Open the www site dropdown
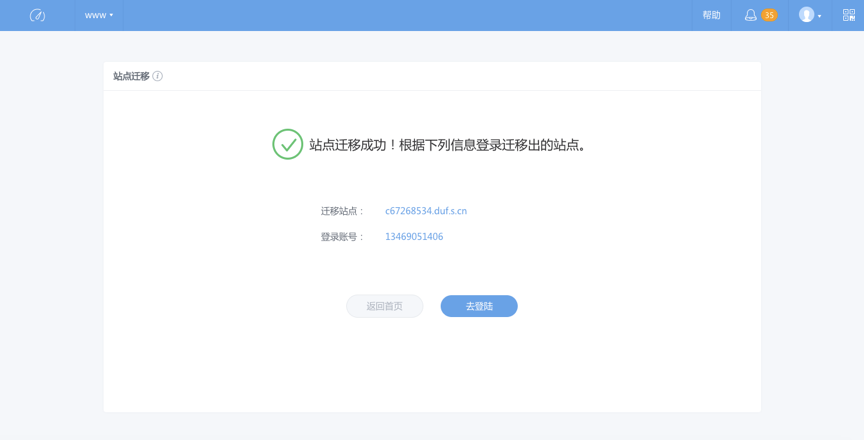 99,15
